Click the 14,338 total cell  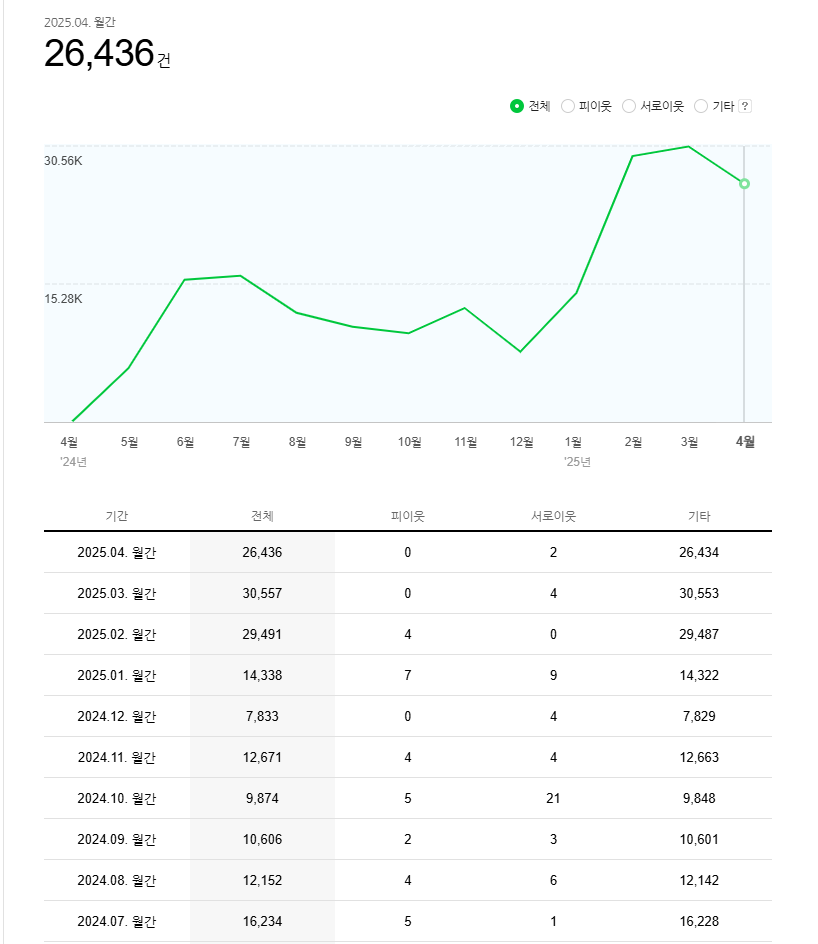click(262, 675)
